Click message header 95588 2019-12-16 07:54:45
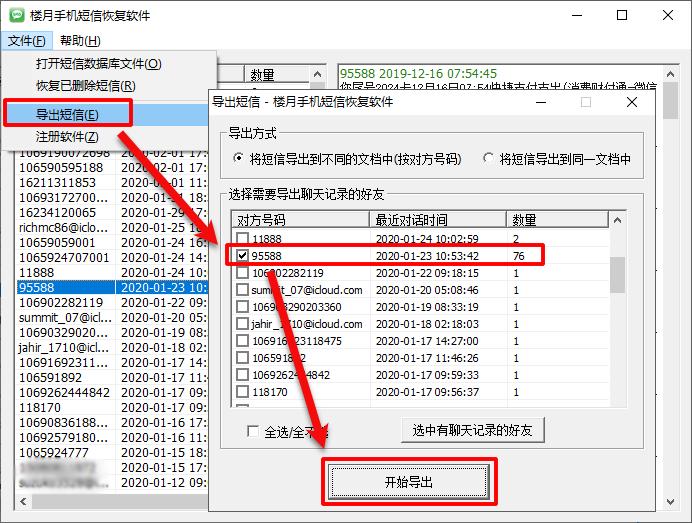 pyautogui.click(x=418, y=73)
